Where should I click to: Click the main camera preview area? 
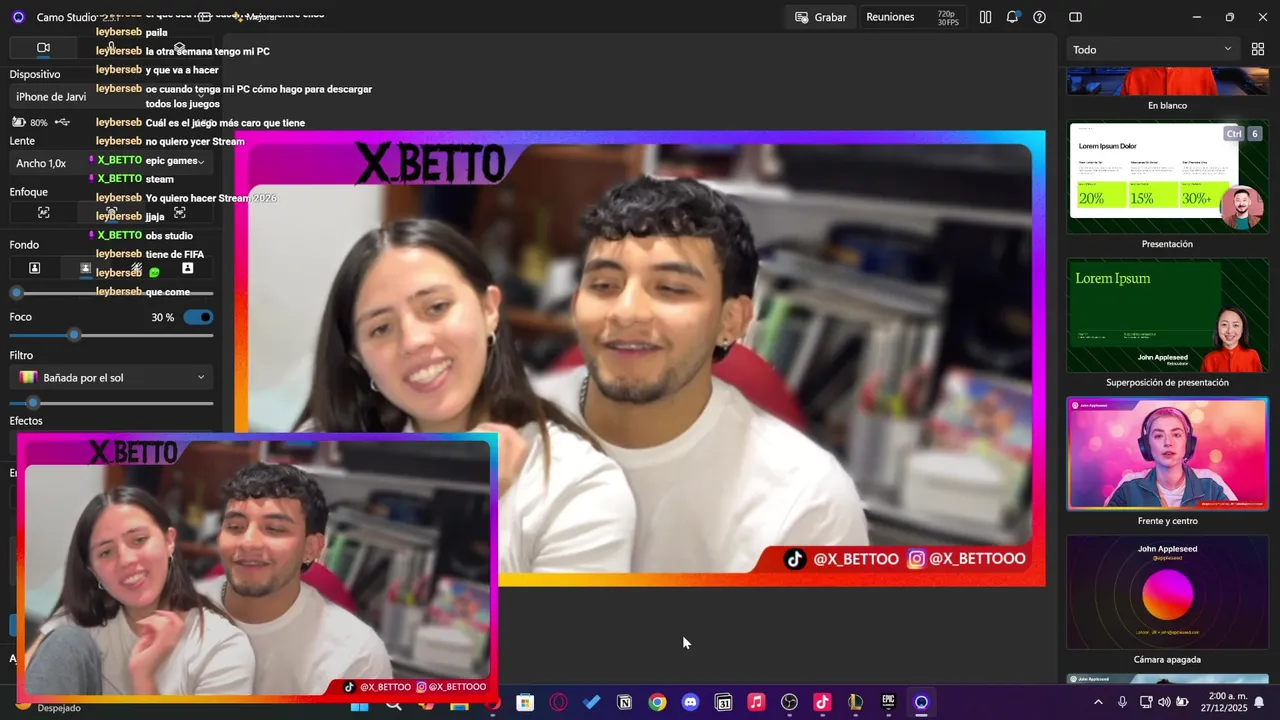tap(640, 358)
